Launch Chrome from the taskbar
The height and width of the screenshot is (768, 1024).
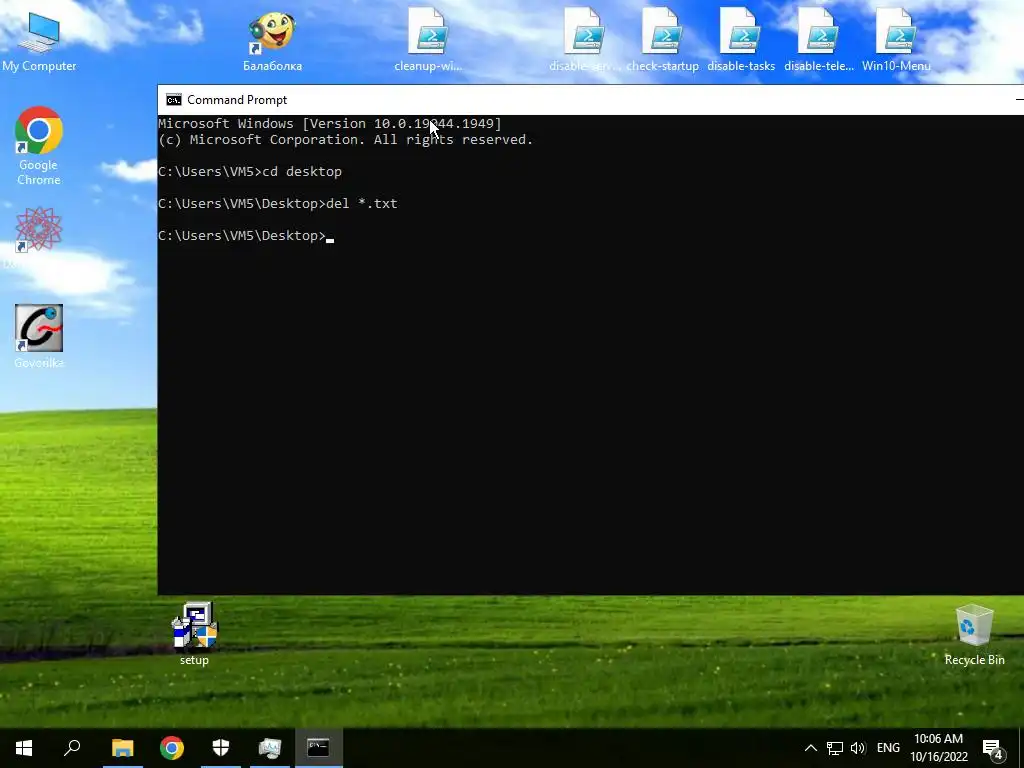[172, 748]
